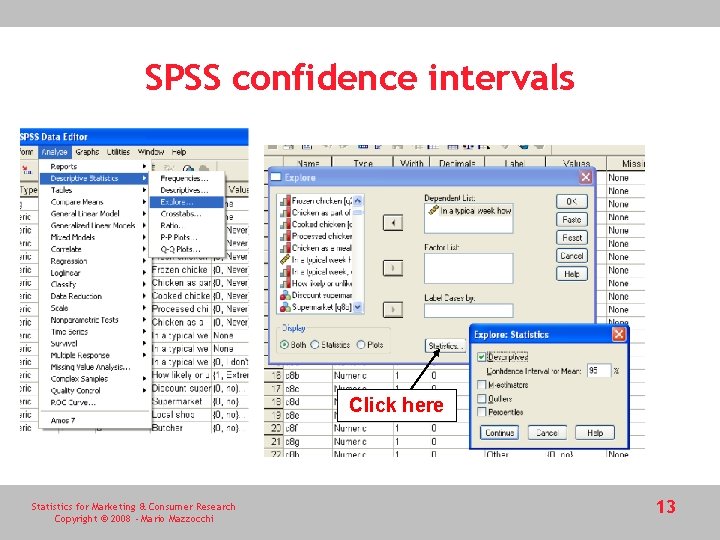The height and width of the screenshot is (540, 720).
Task: Click scroll-down arrow of Explore variable list
Action: coord(358,307)
